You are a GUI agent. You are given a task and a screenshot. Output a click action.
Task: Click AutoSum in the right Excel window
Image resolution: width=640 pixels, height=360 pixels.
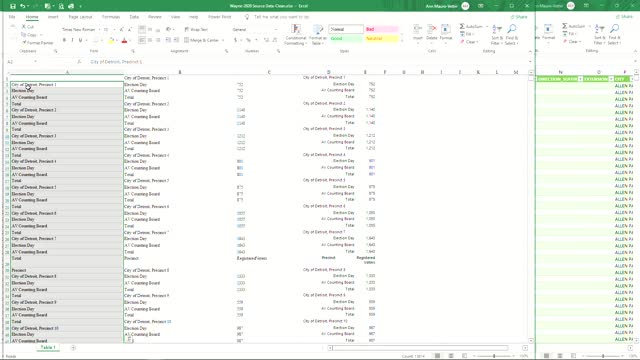[574, 27]
